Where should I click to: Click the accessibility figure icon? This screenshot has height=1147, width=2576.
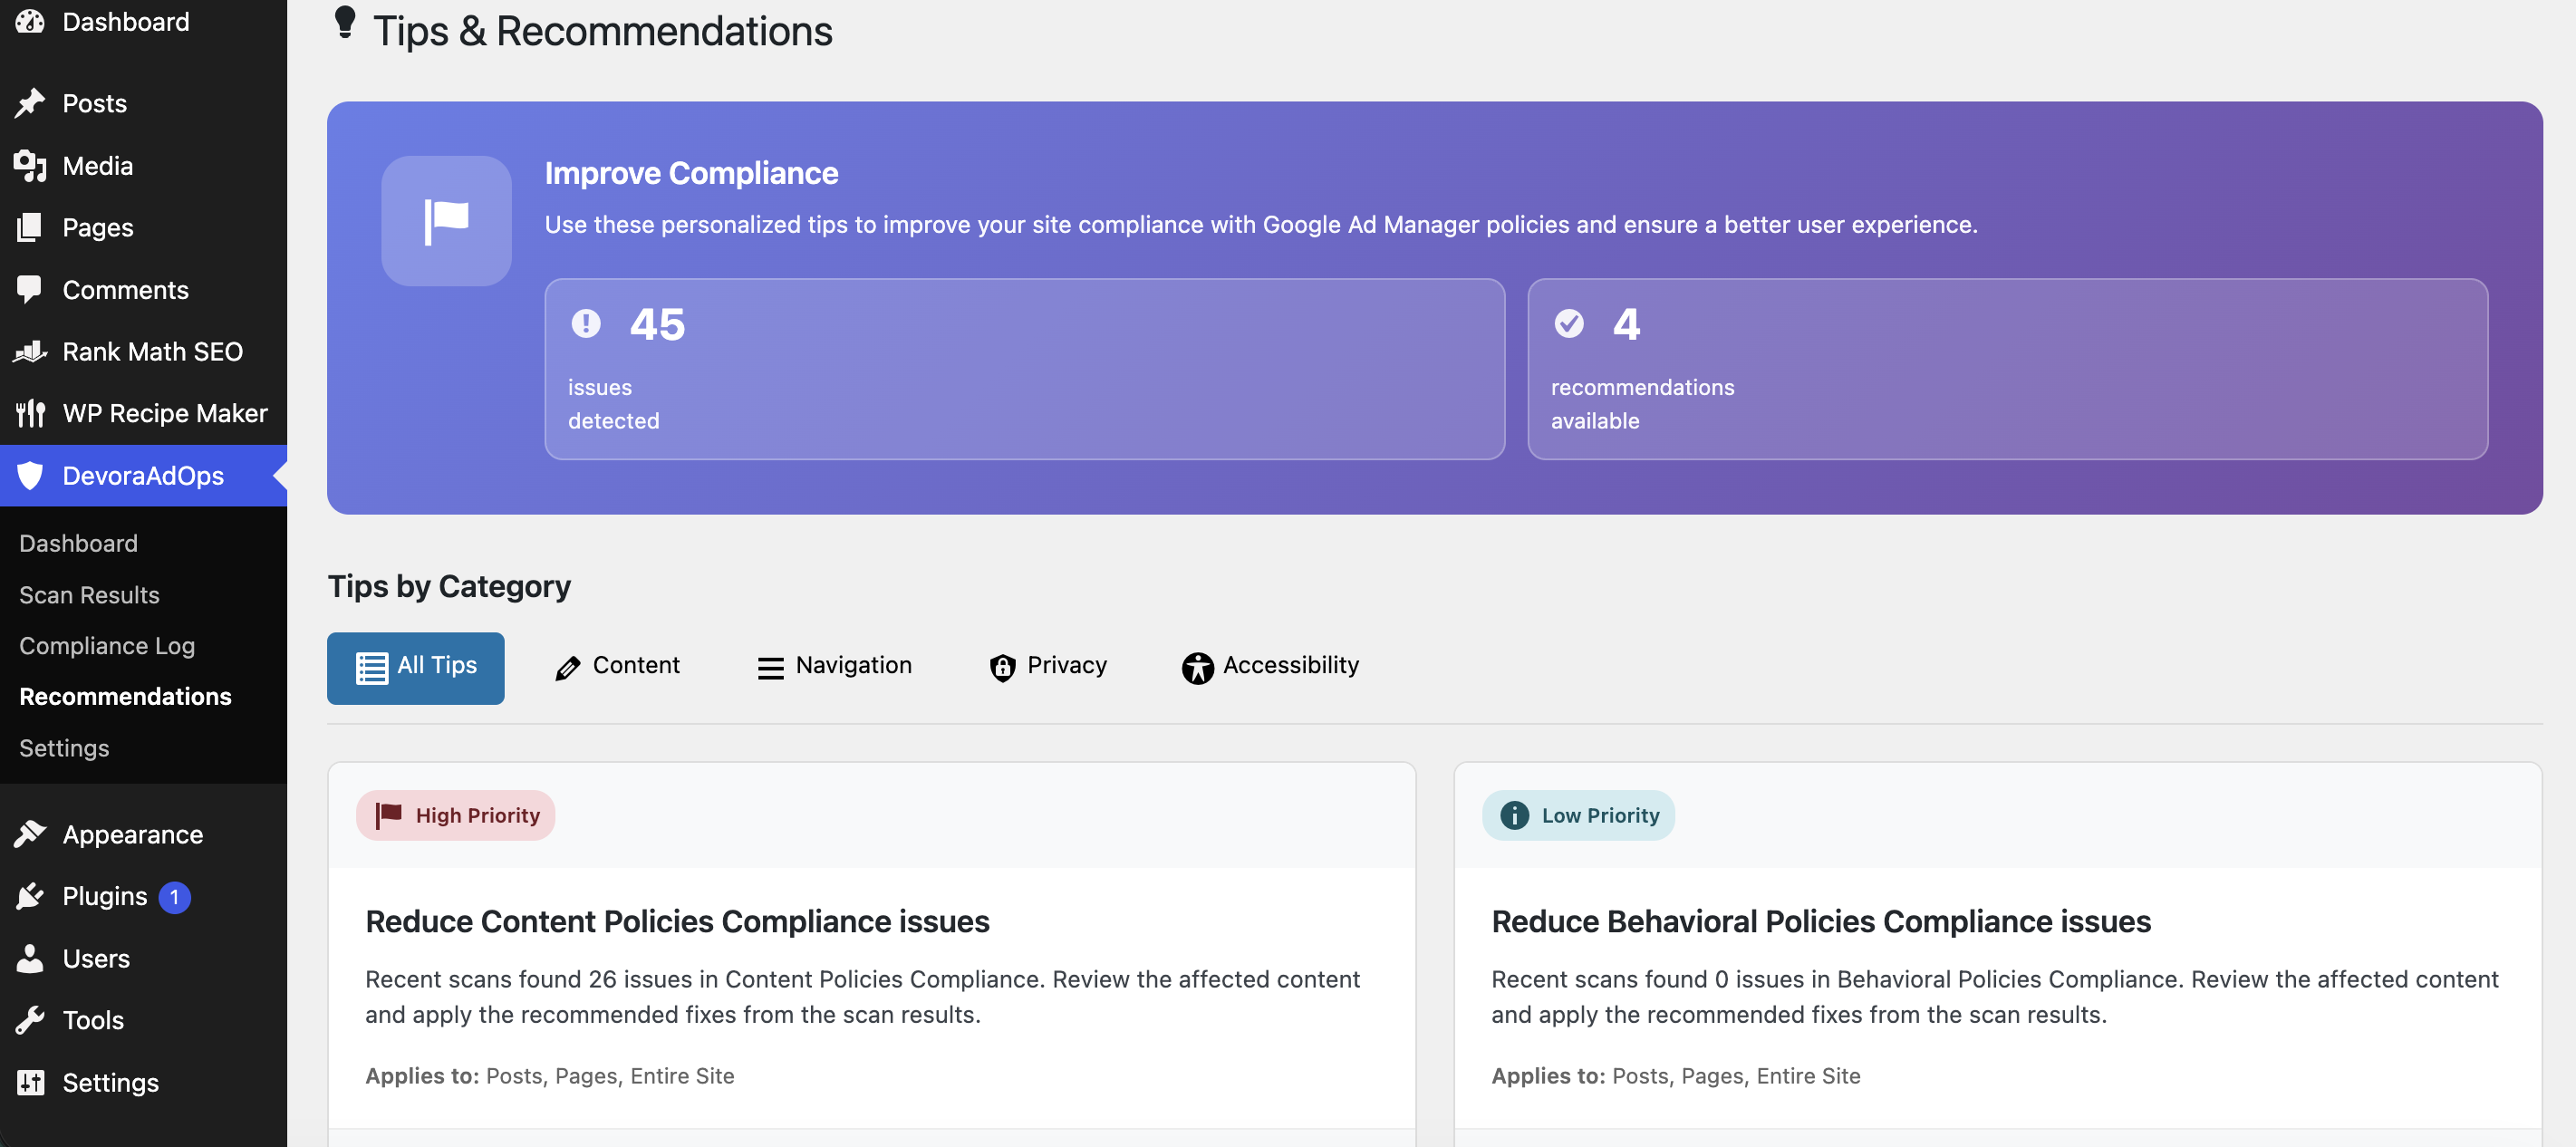pos(1197,667)
